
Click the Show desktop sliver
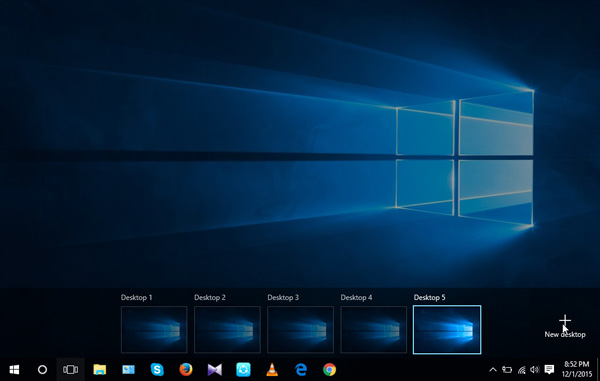[598, 370]
